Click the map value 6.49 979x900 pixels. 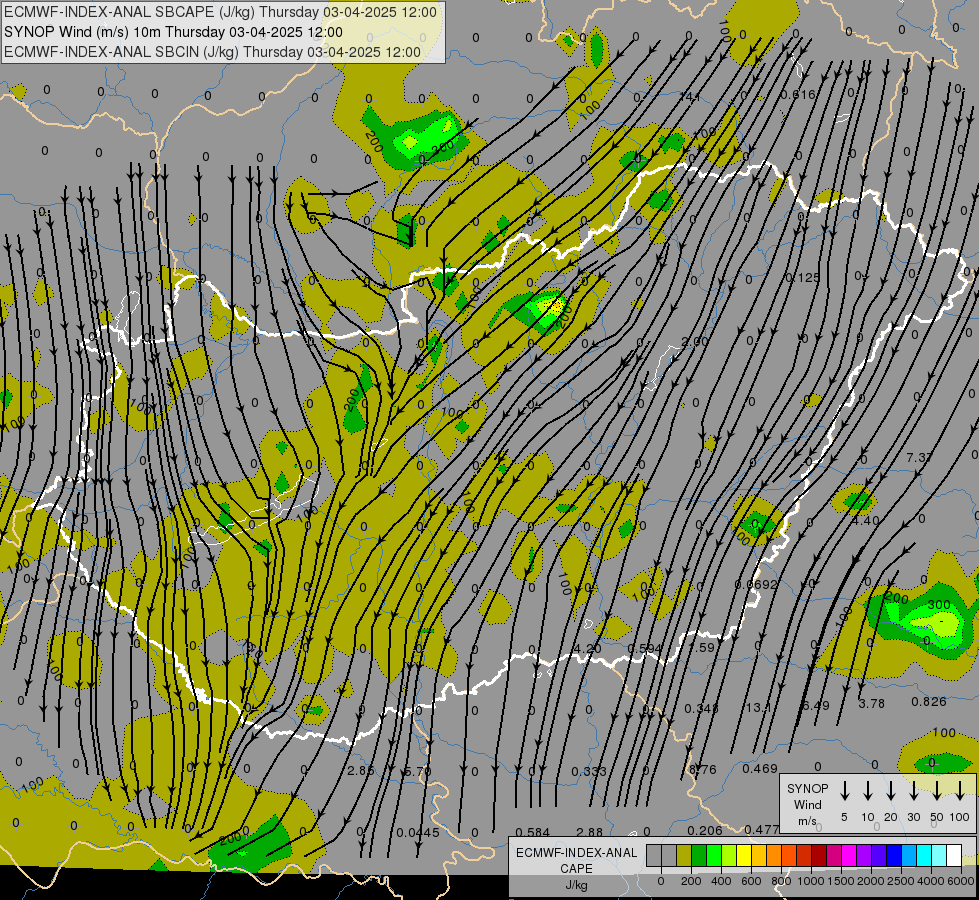[x=815, y=705]
